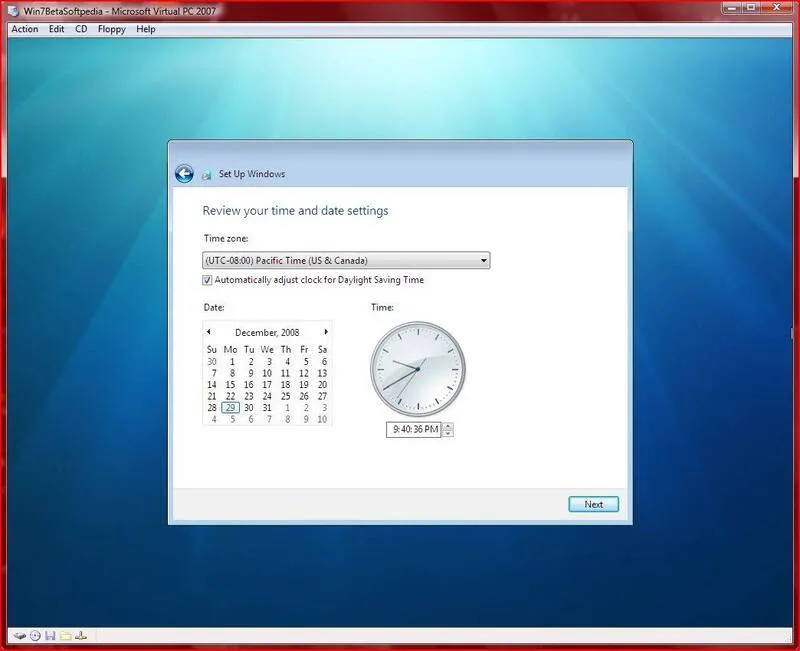Select December 12 in calendar

pos(304,373)
